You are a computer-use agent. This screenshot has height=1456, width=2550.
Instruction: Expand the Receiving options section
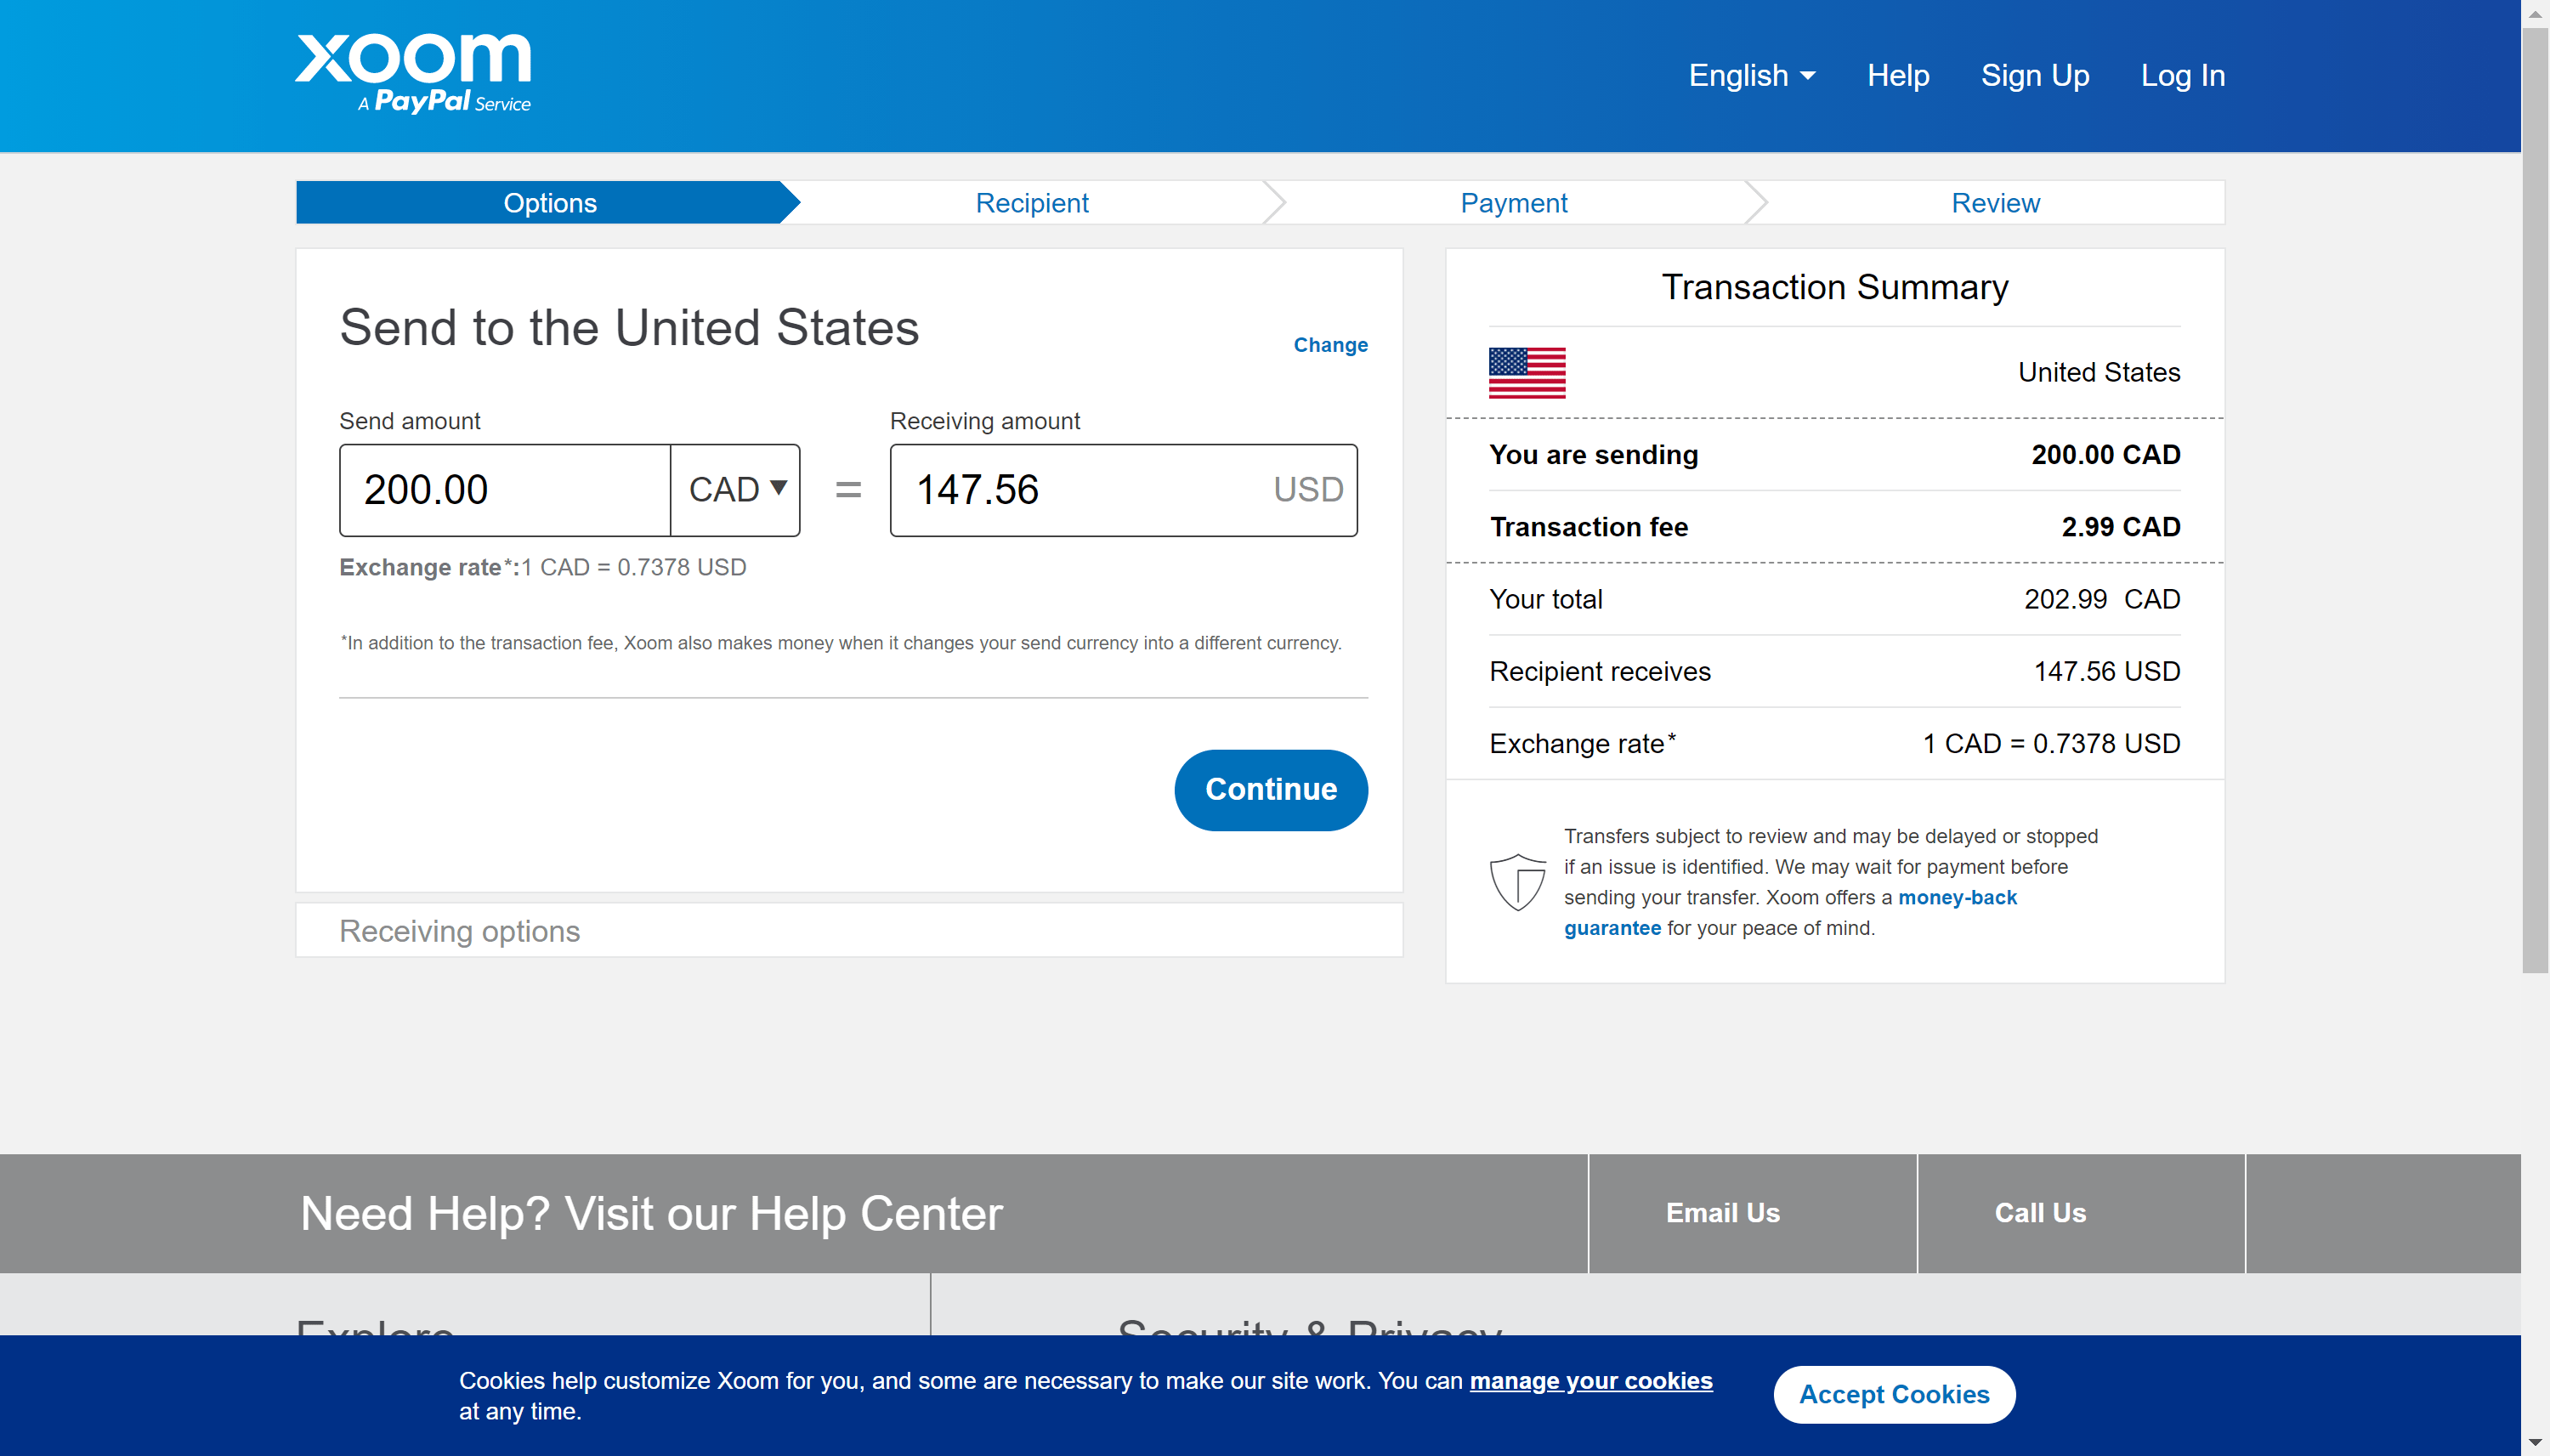coord(460,930)
